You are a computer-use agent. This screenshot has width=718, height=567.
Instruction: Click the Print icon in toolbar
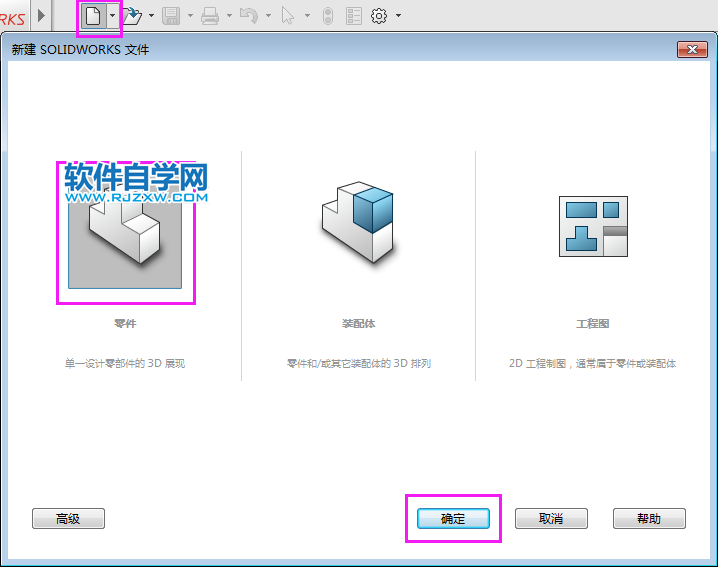pyautogui.click(x=210, y=16)
